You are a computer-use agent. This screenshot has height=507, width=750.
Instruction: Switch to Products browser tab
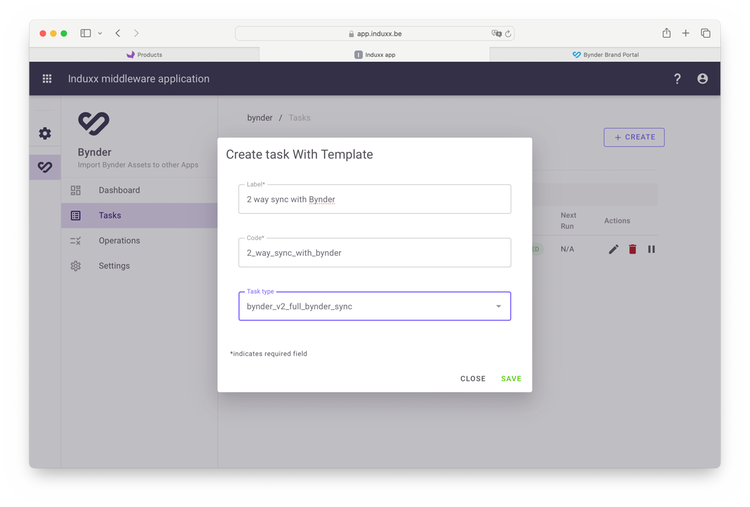pyautogui.click(x=144, y=55)
